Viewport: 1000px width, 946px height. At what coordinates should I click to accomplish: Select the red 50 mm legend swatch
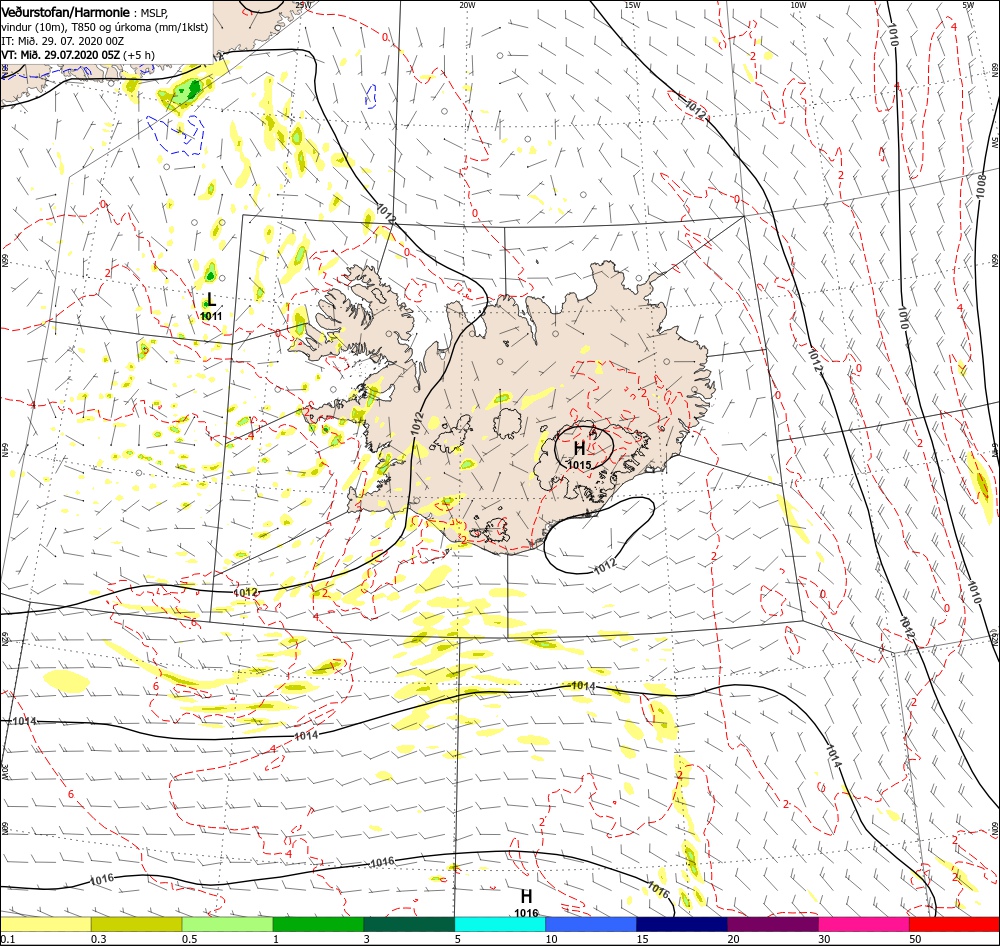tap(954, 924)
